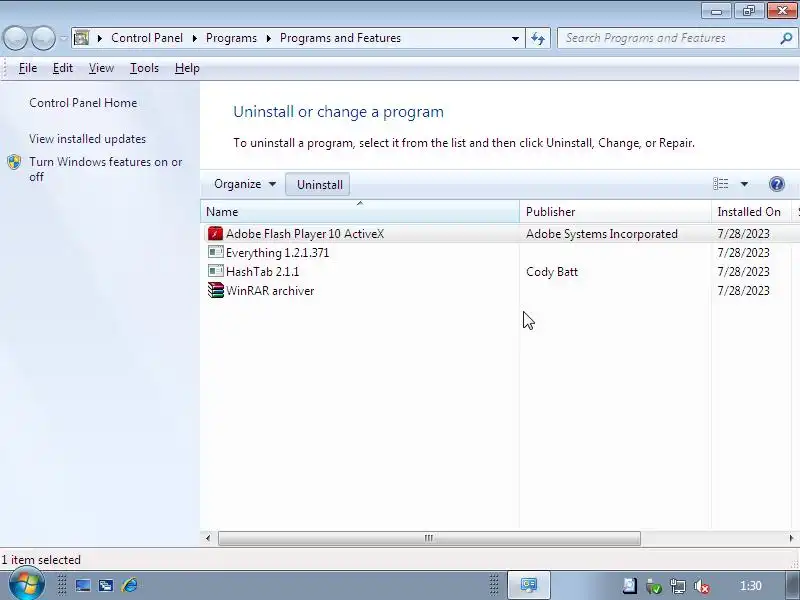
Task: Click the taskbar clock showing 1:30
Action: click(x=751, y=586)
